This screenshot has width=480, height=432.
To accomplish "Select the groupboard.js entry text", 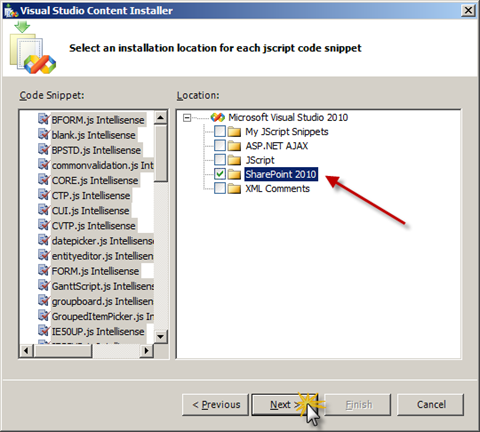I will click(x=102, y=301).
